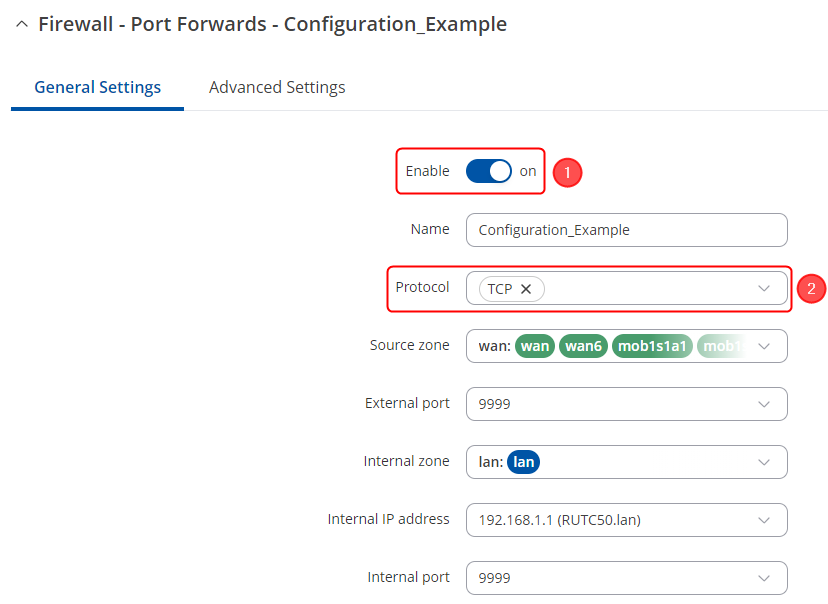This screenshot has width=828, height=604.
Task: Click the Name input field
Action: coord(626,230)
